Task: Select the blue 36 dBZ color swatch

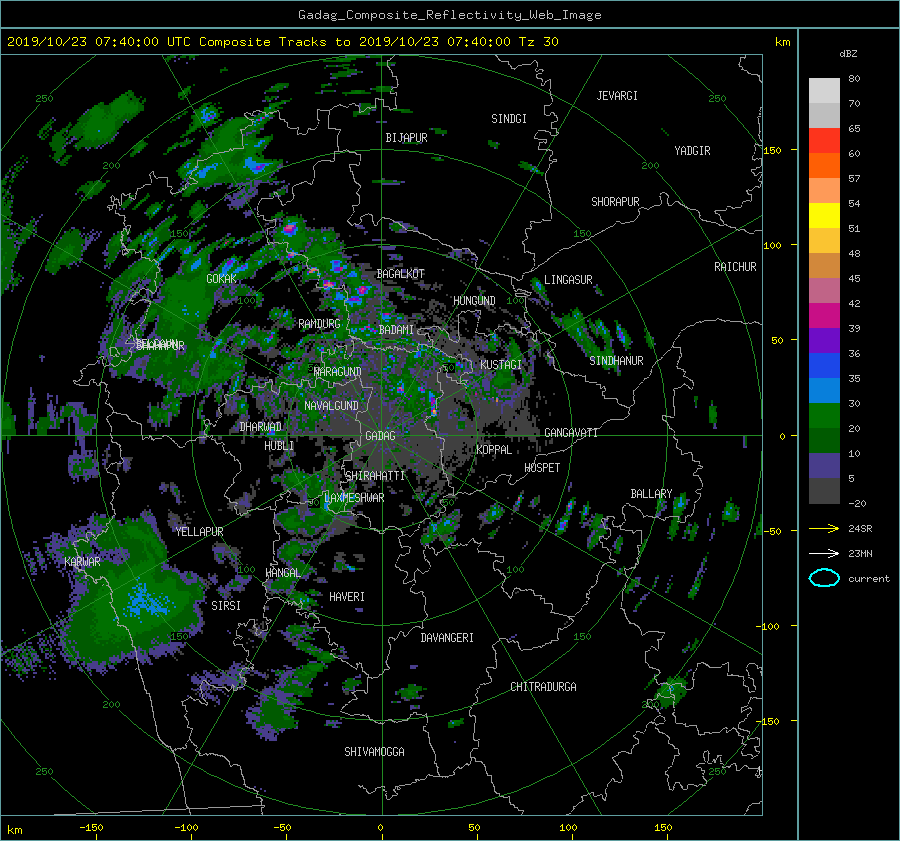Action: 824,365
